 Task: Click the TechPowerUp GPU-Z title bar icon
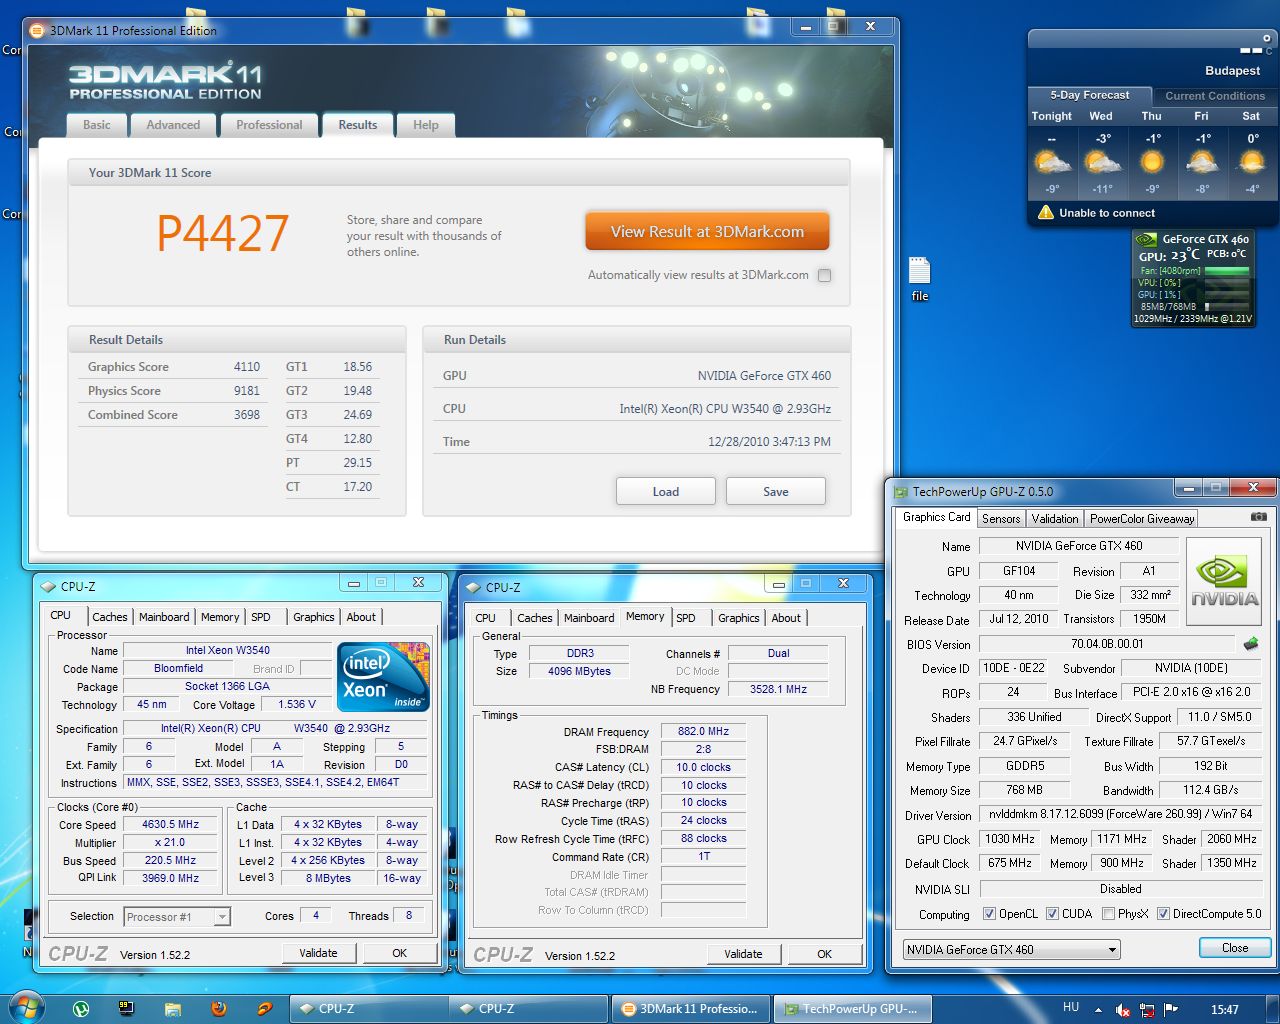point(901,492)
